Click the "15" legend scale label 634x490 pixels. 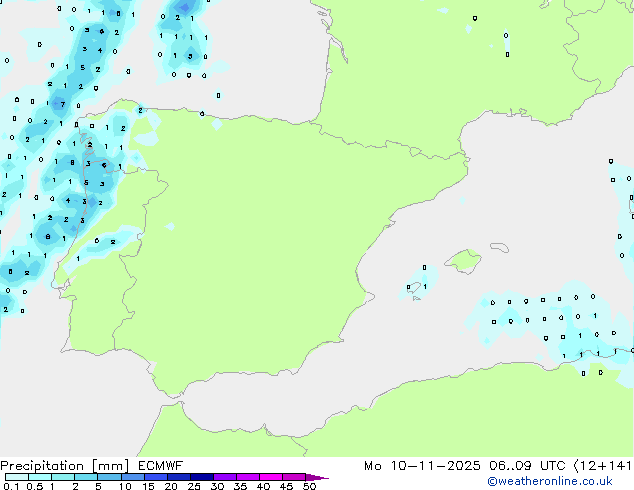(148, 486)
